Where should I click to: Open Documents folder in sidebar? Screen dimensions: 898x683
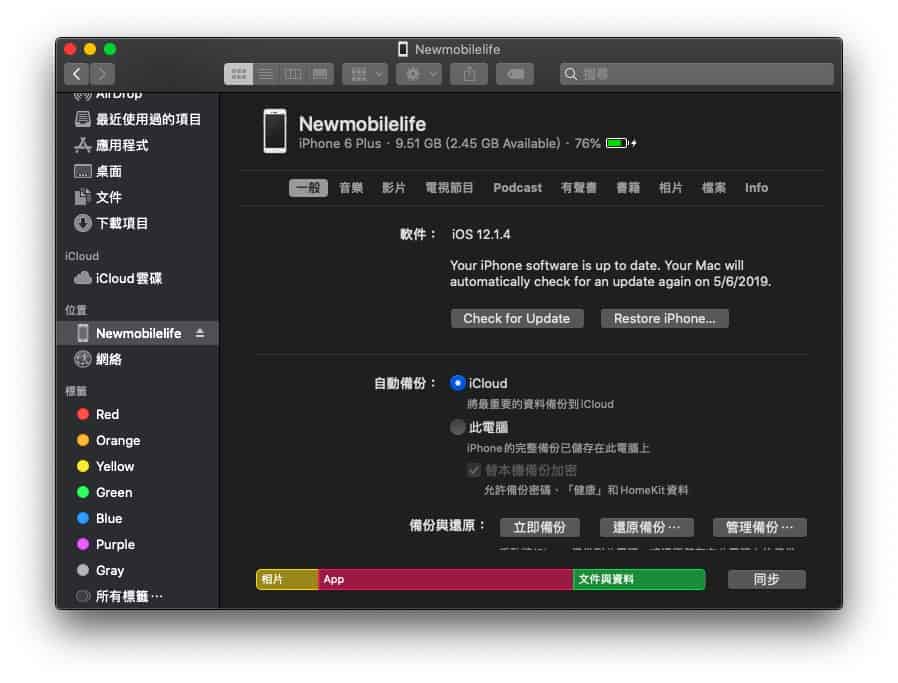pos(98,198)
